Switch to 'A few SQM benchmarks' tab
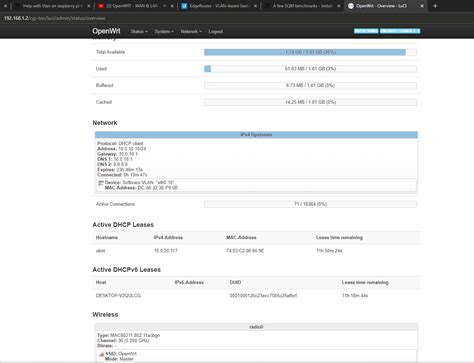 pos(302,6)
